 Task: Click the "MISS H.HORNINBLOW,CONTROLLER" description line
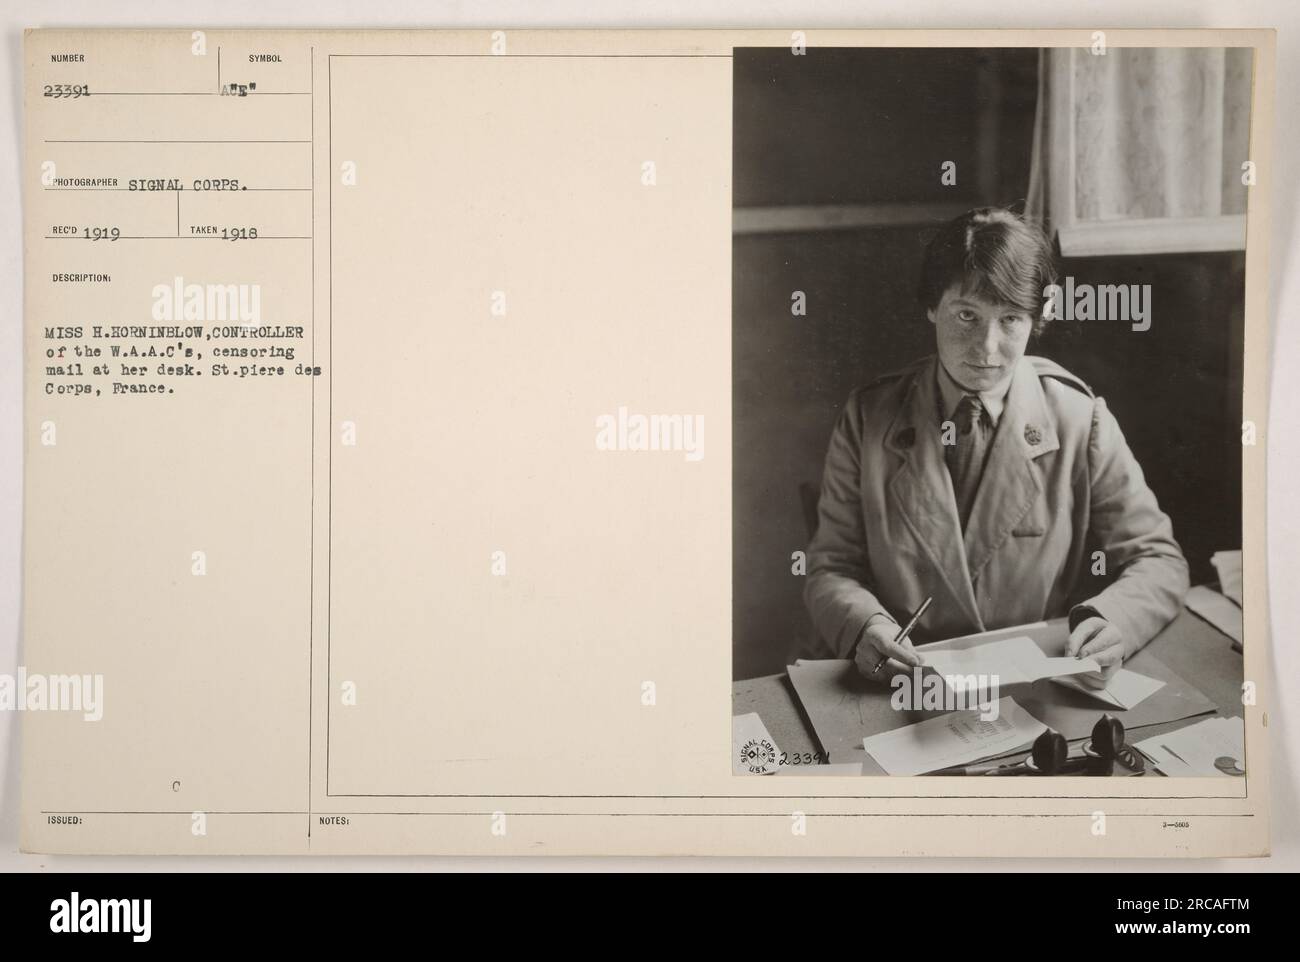pos(174,331)
